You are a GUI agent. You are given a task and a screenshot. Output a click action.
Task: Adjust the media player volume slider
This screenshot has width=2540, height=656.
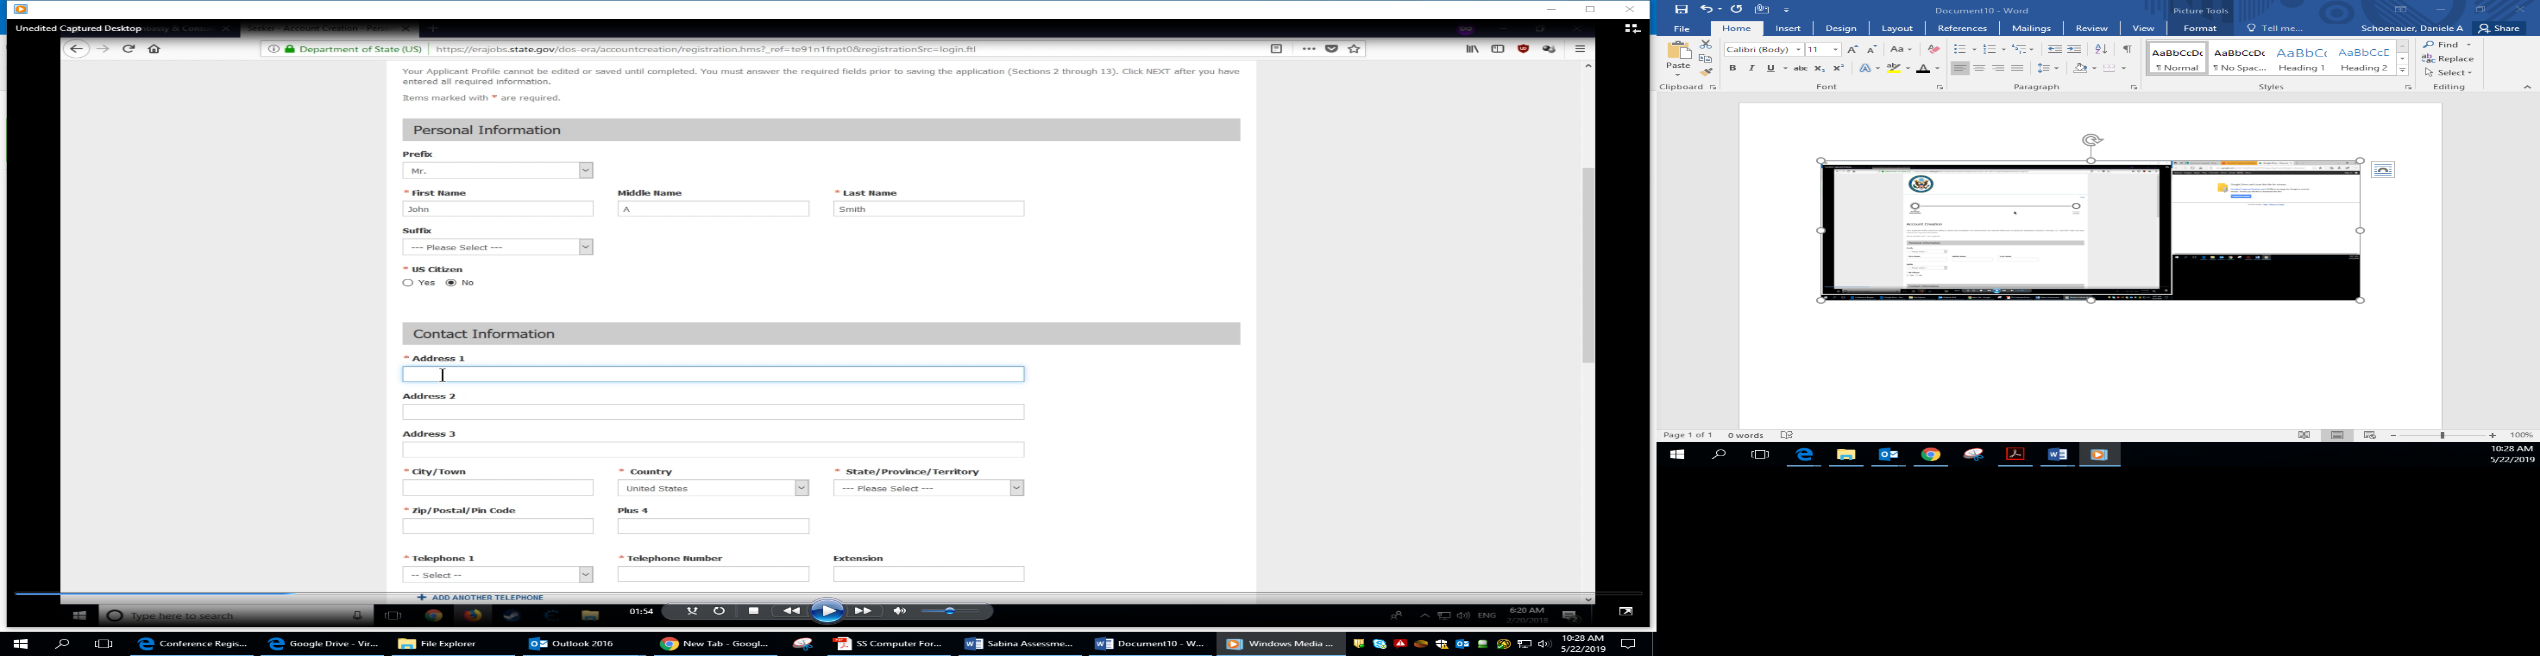pos(950,611)
